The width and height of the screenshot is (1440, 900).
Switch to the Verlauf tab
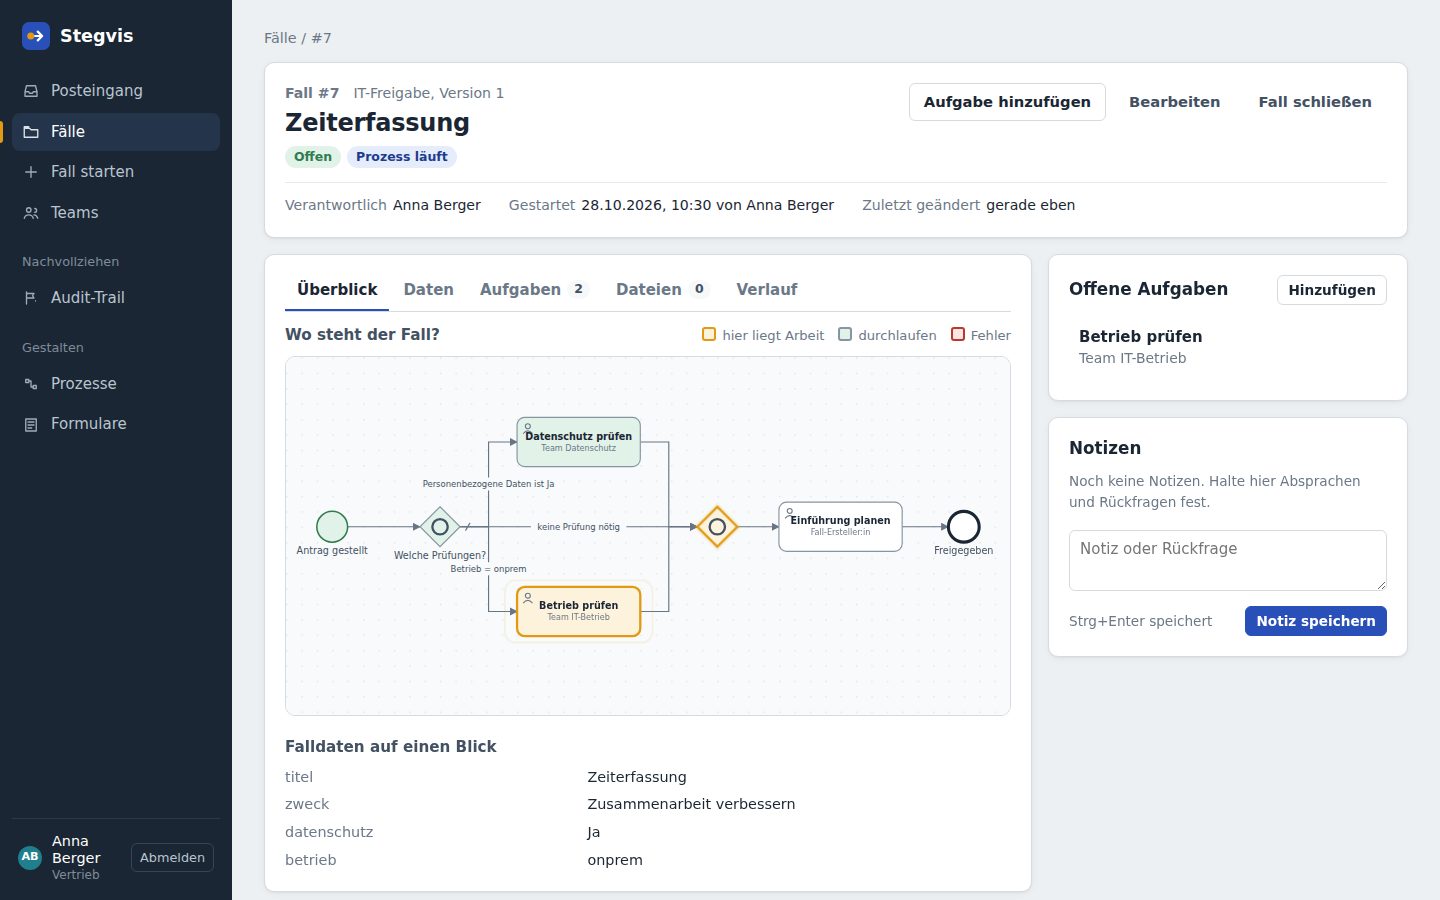point(767,290)
